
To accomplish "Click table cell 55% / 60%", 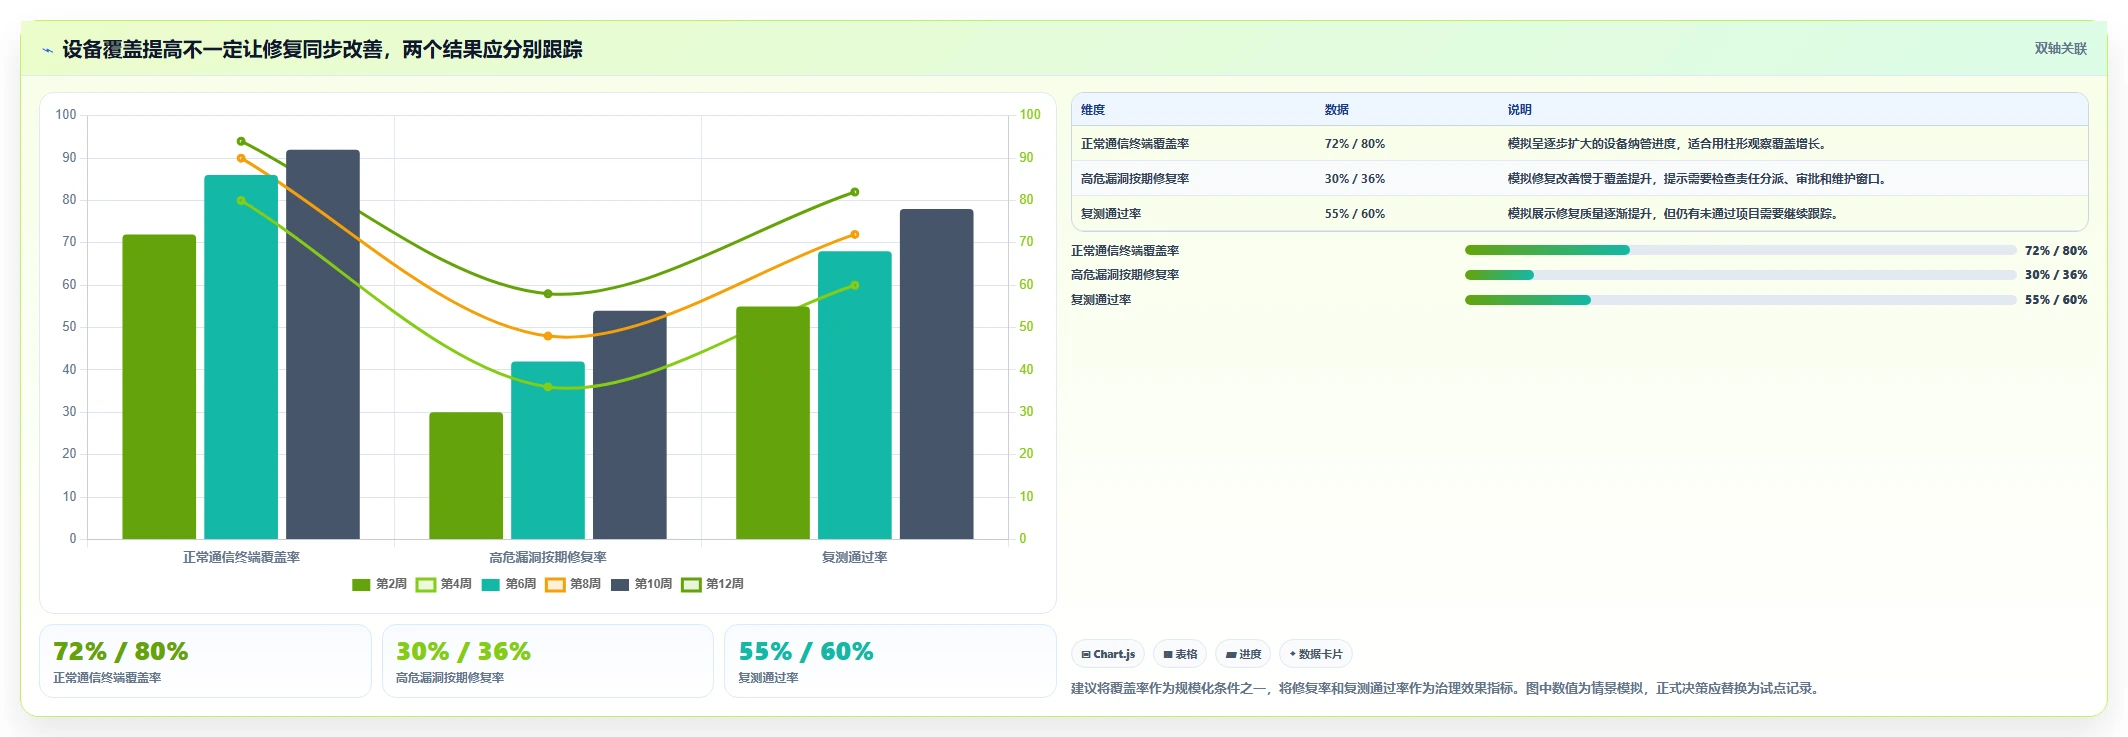I will (x=1355, y=214).
